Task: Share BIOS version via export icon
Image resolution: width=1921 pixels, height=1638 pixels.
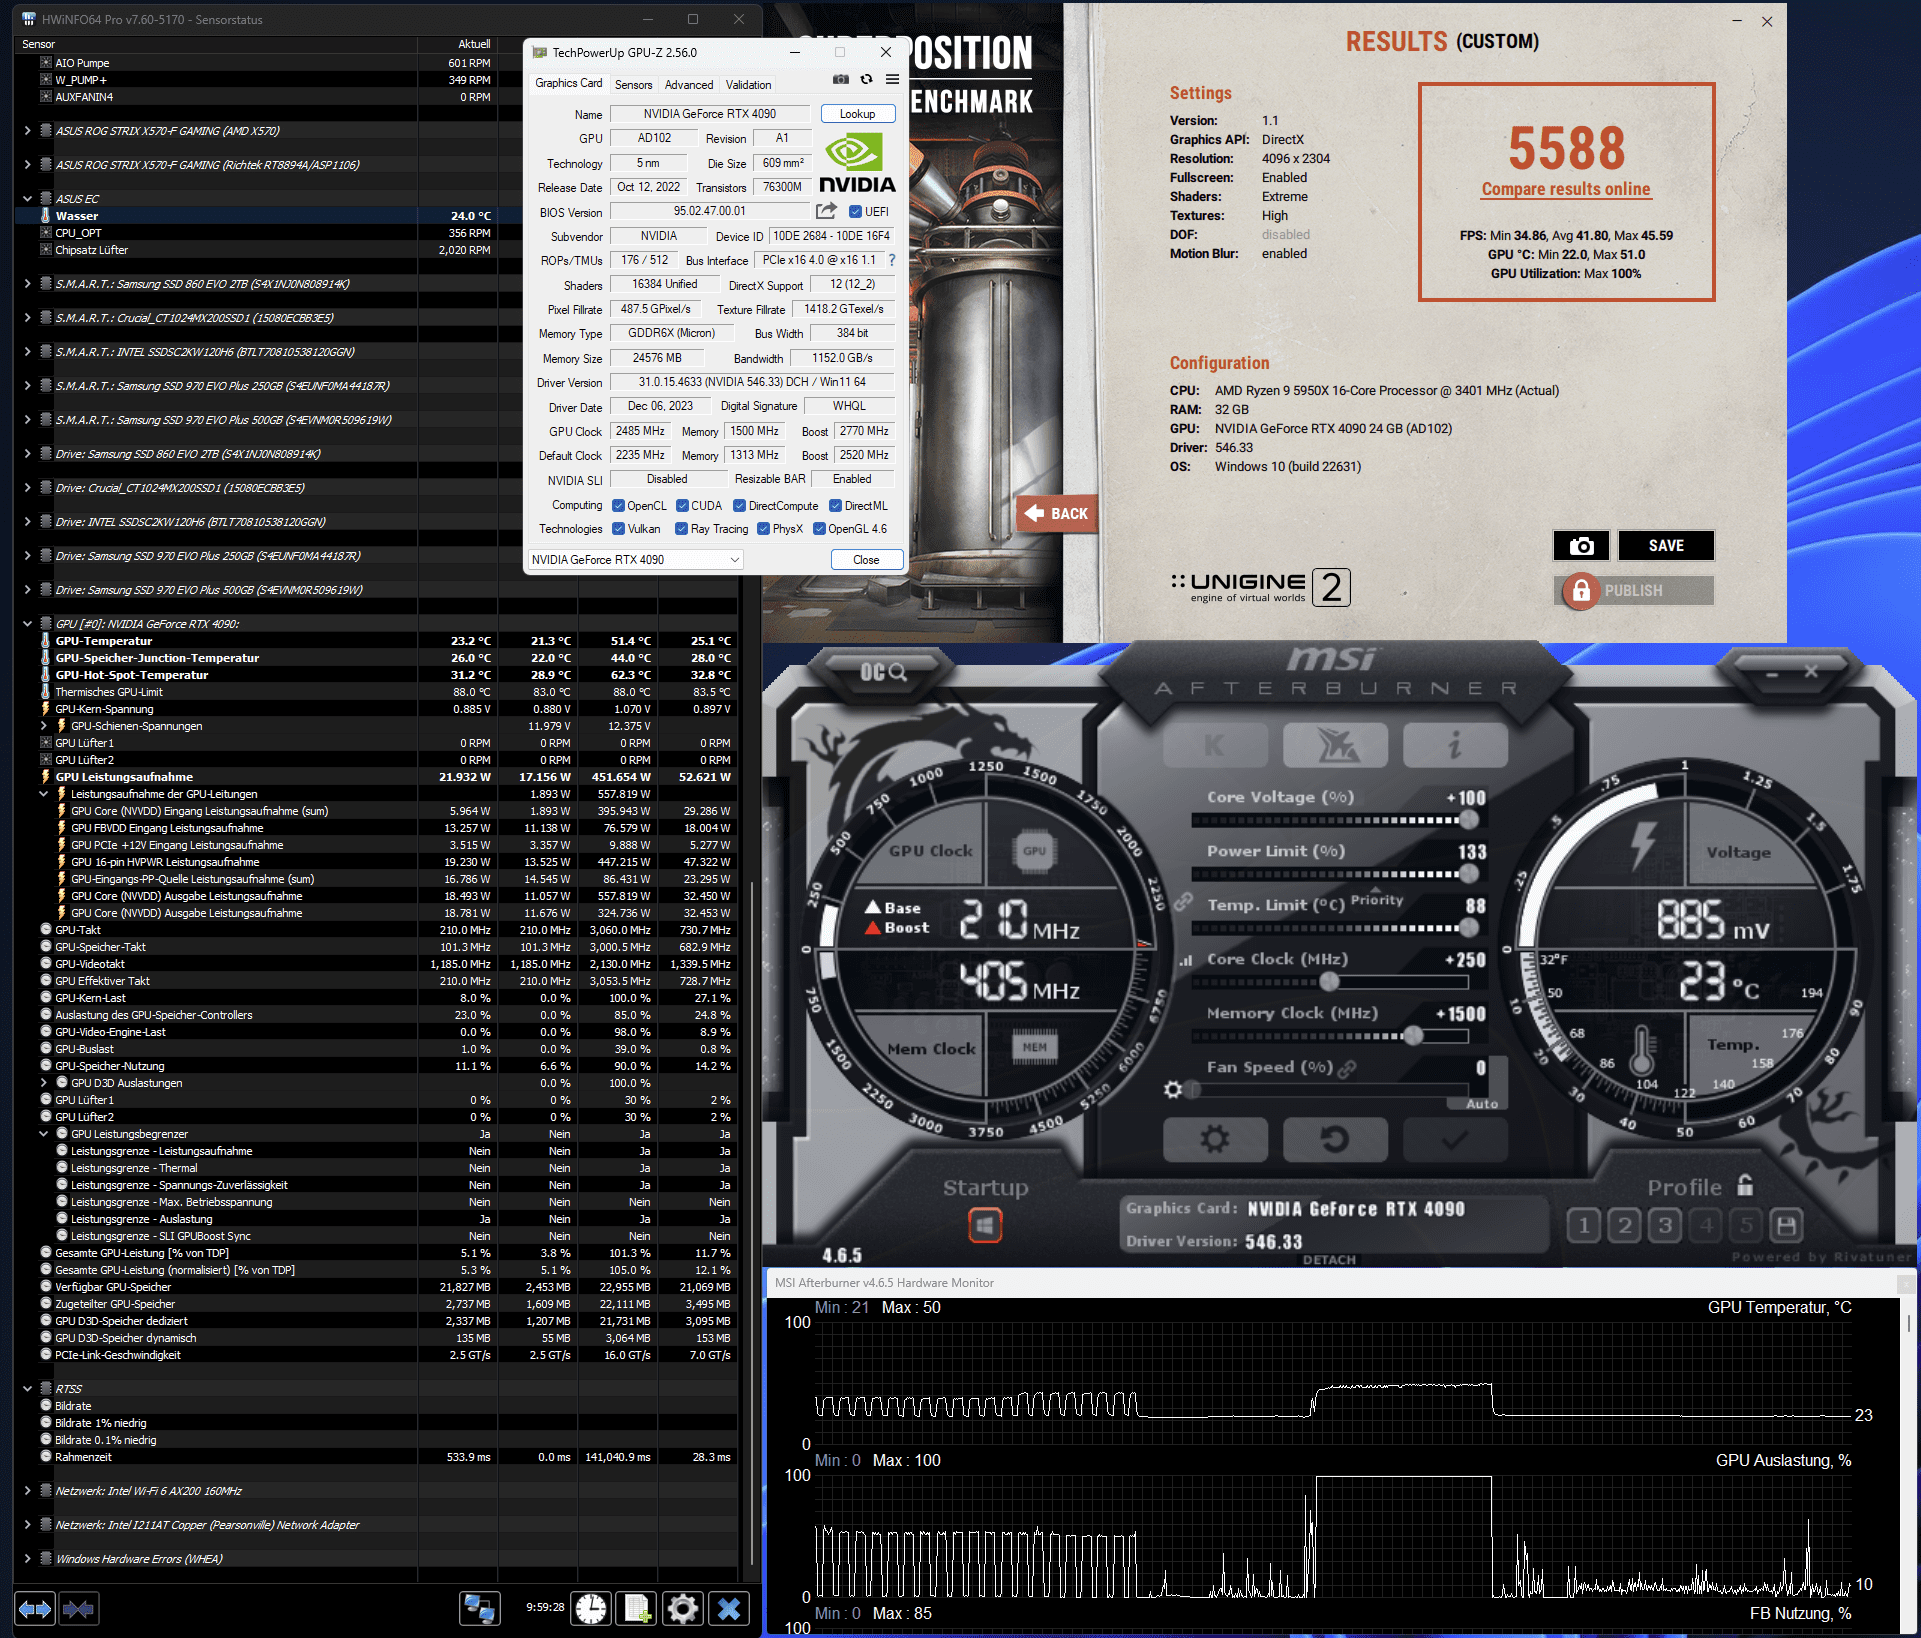Action: click(x=826, y=211)
